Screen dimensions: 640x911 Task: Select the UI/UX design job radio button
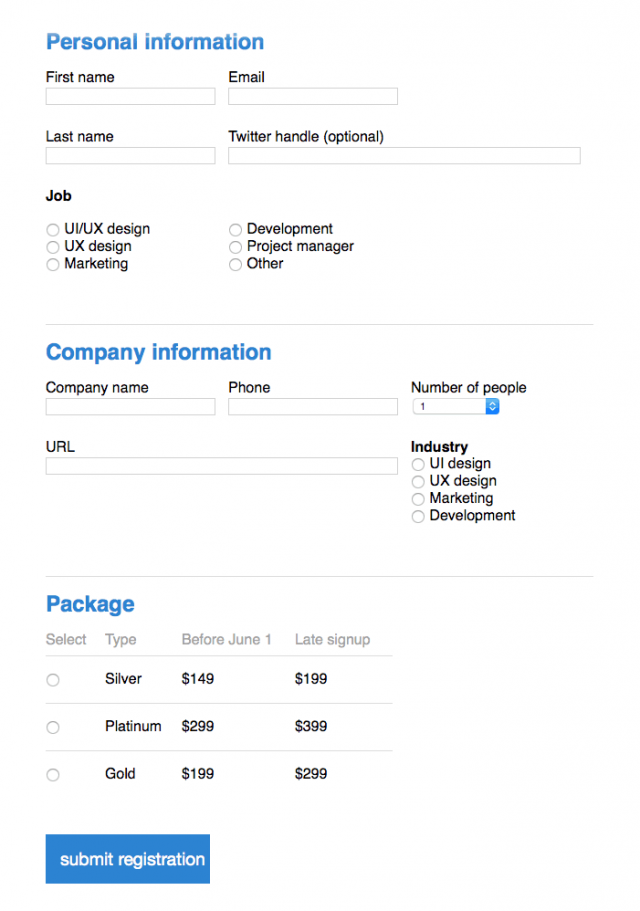(x=53, y=230)
